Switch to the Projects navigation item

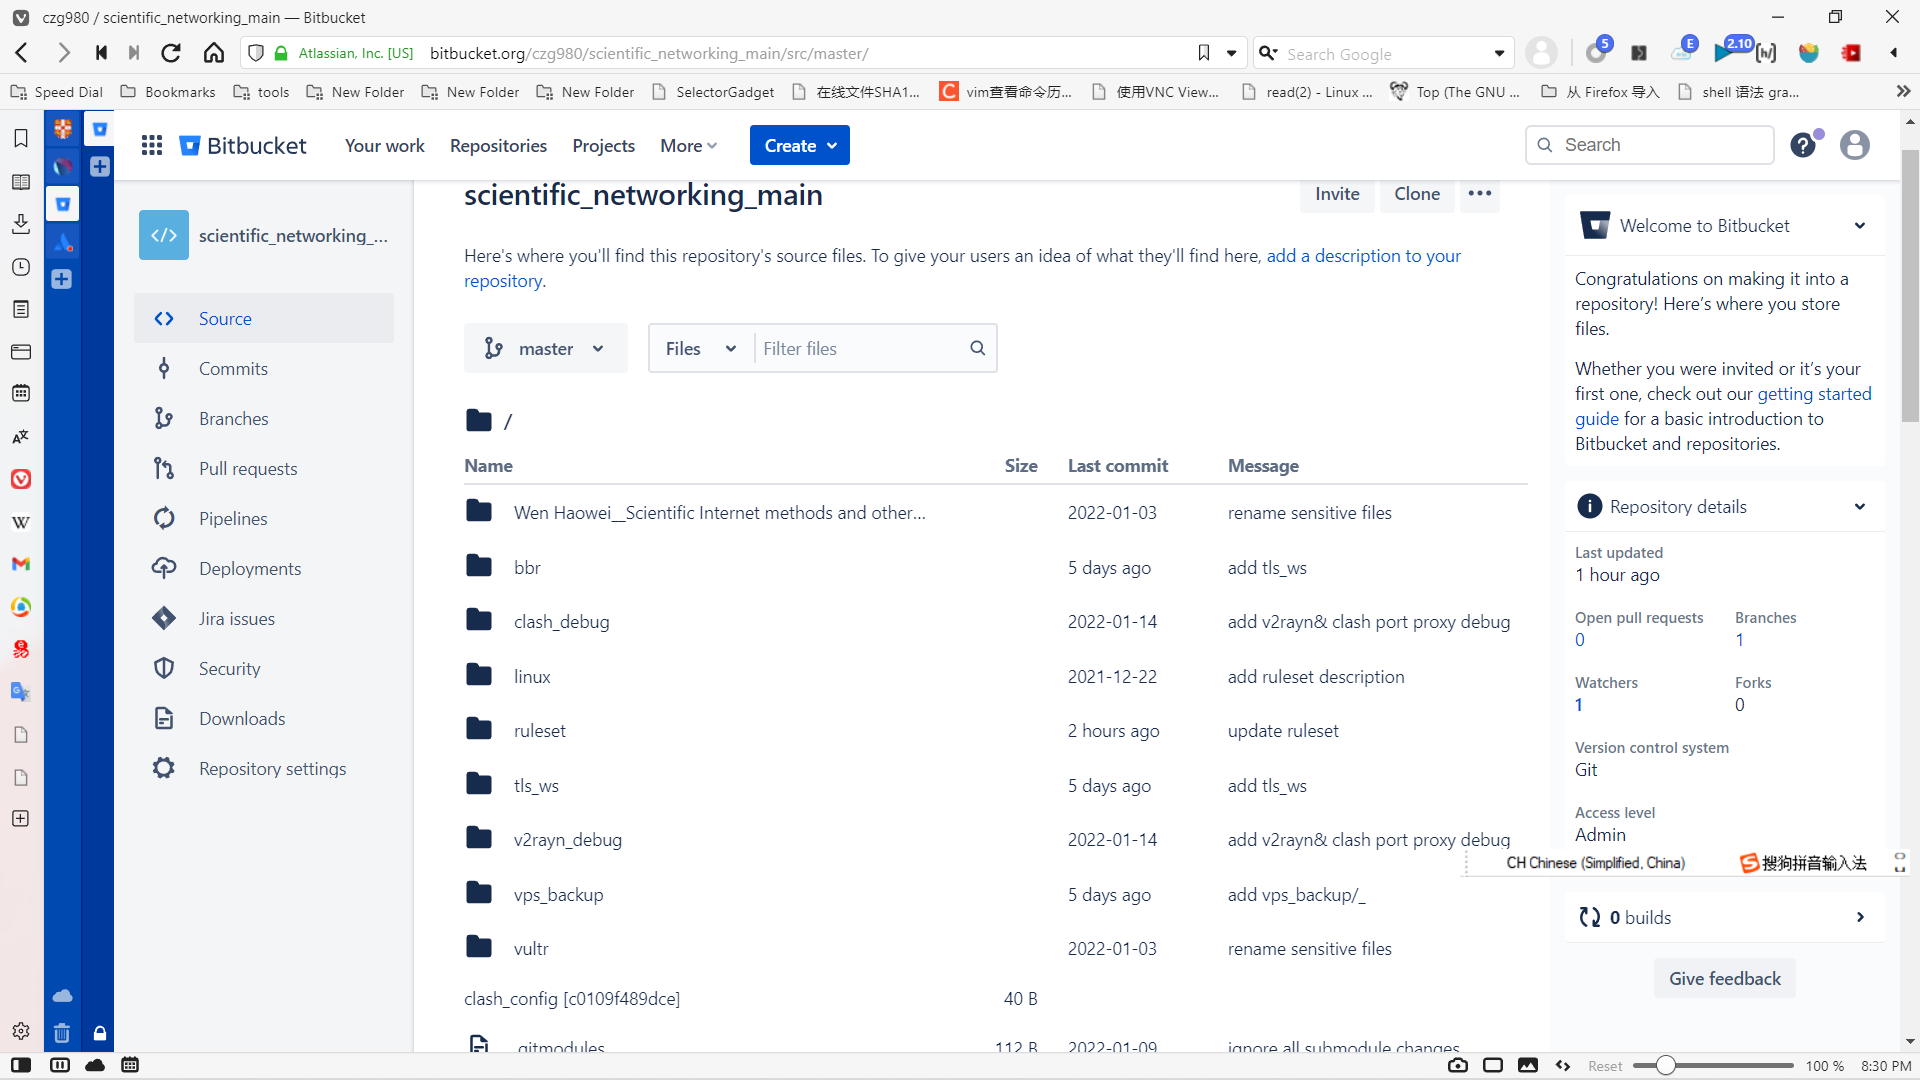coord(603,145)
